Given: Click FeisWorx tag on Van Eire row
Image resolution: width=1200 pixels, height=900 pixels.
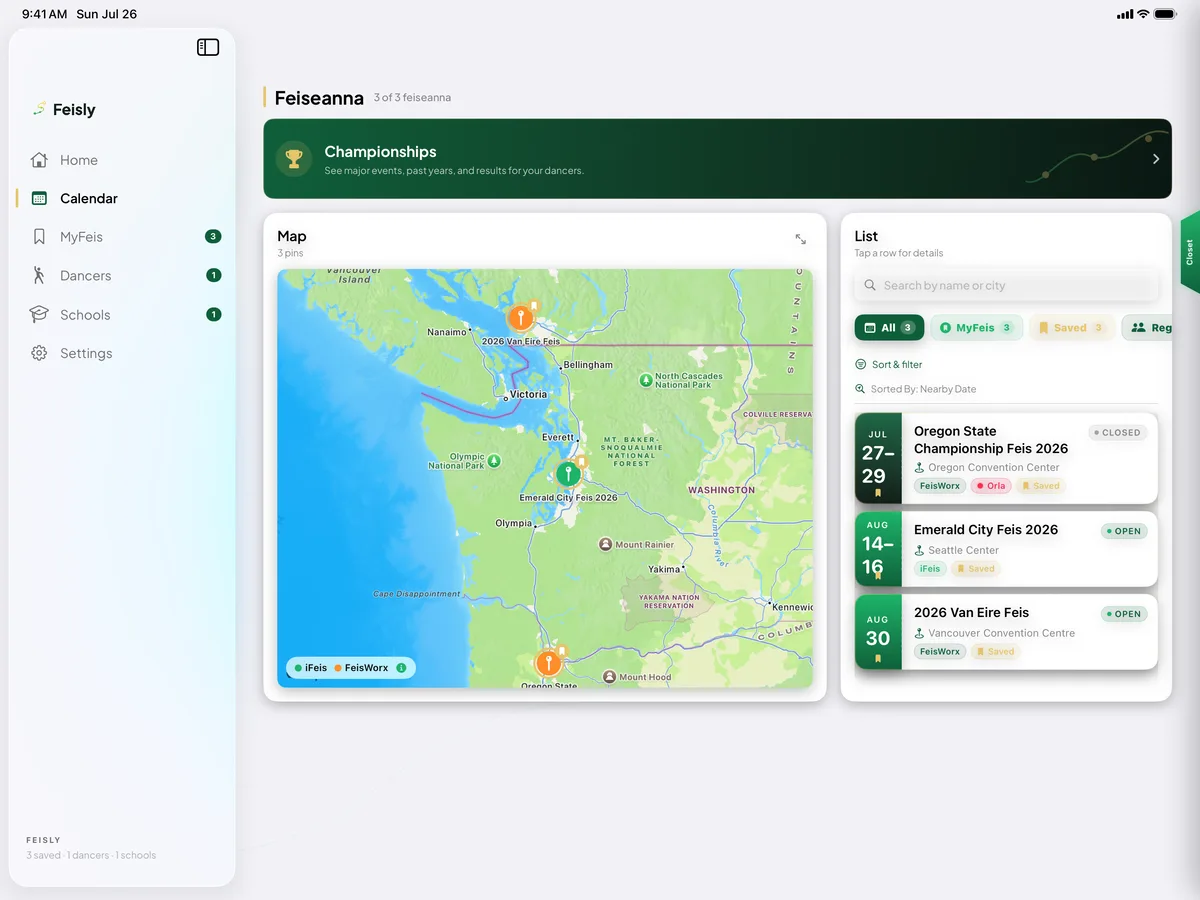Looking at the screenshot, I should tap(940, 652).
